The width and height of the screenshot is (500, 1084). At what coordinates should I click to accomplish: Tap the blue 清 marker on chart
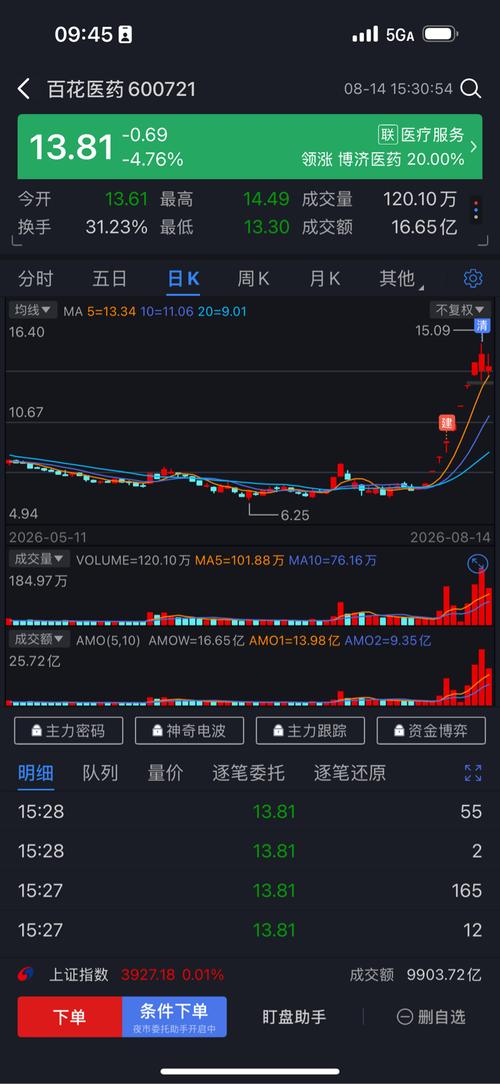click(x=482, y=325)
